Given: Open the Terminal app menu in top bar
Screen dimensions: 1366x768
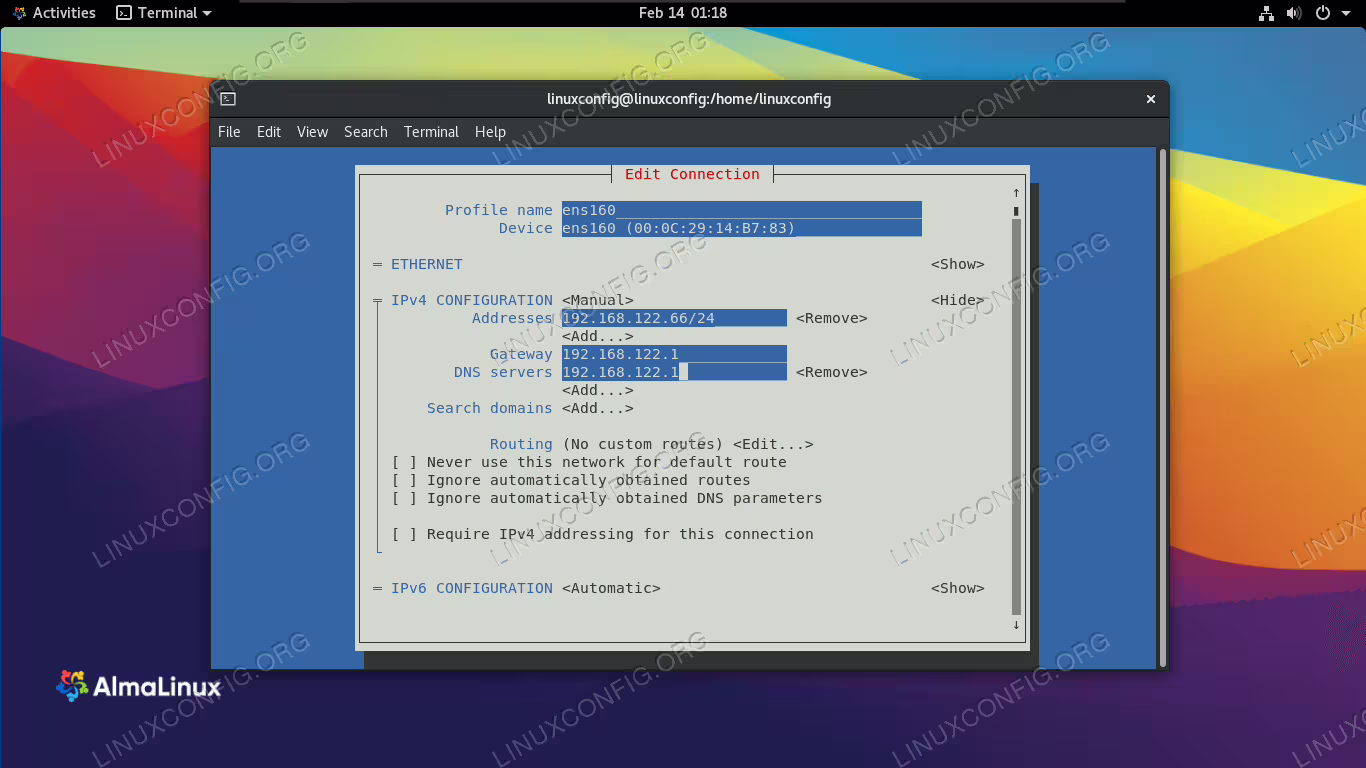Looking at the screenshot, I should click(164, 13).
